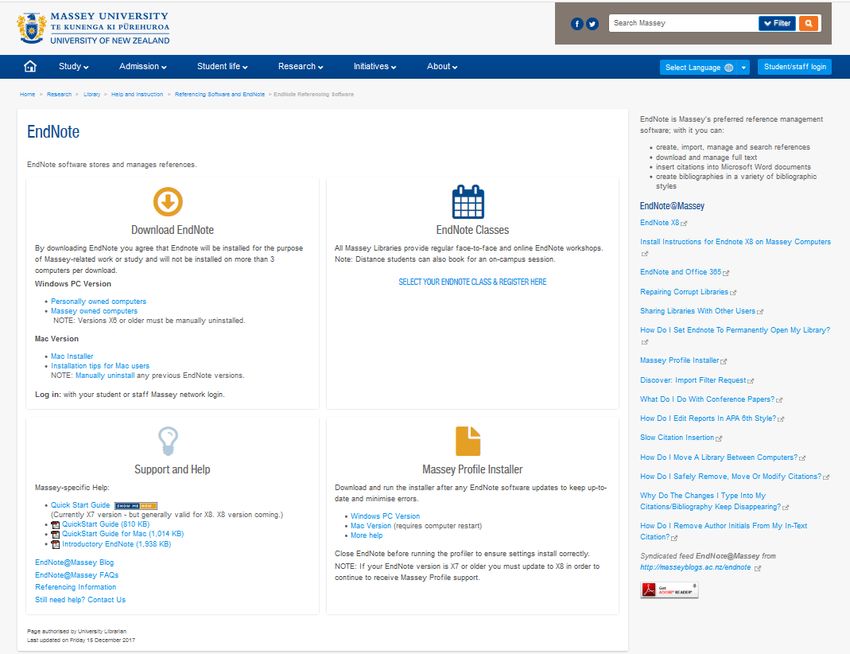Screen dimensions: 850x654
Task: Go to Library in the breadcrumb
Action: [x=92, y=94]
